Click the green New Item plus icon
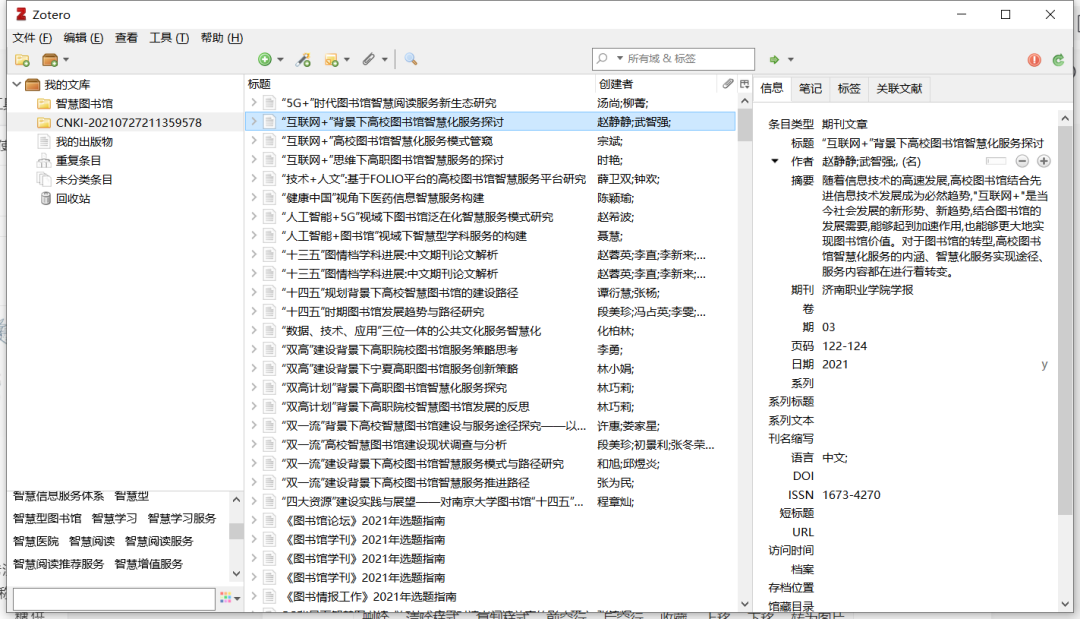Image resolution: width=1080 pixels, height=619 pixels. click(x=264, y=60)
